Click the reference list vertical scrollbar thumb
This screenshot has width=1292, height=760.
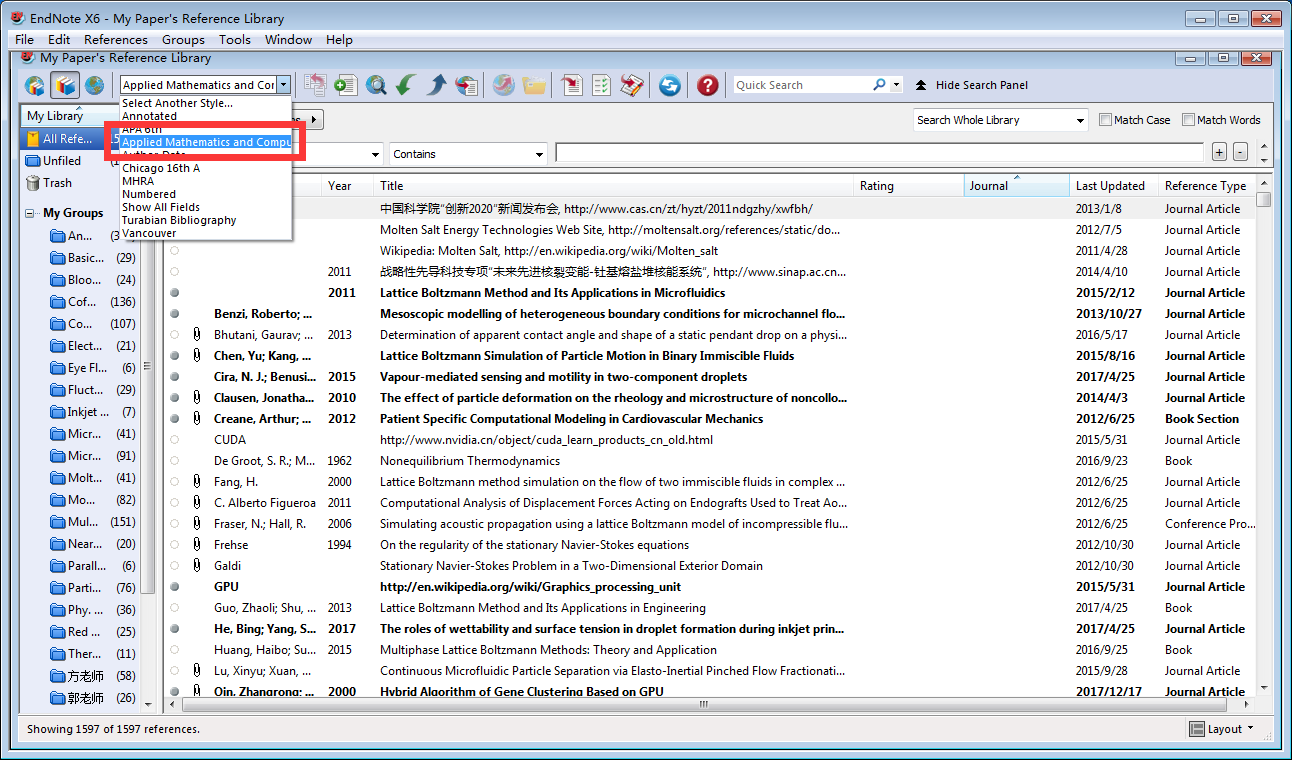(1264, 199)
